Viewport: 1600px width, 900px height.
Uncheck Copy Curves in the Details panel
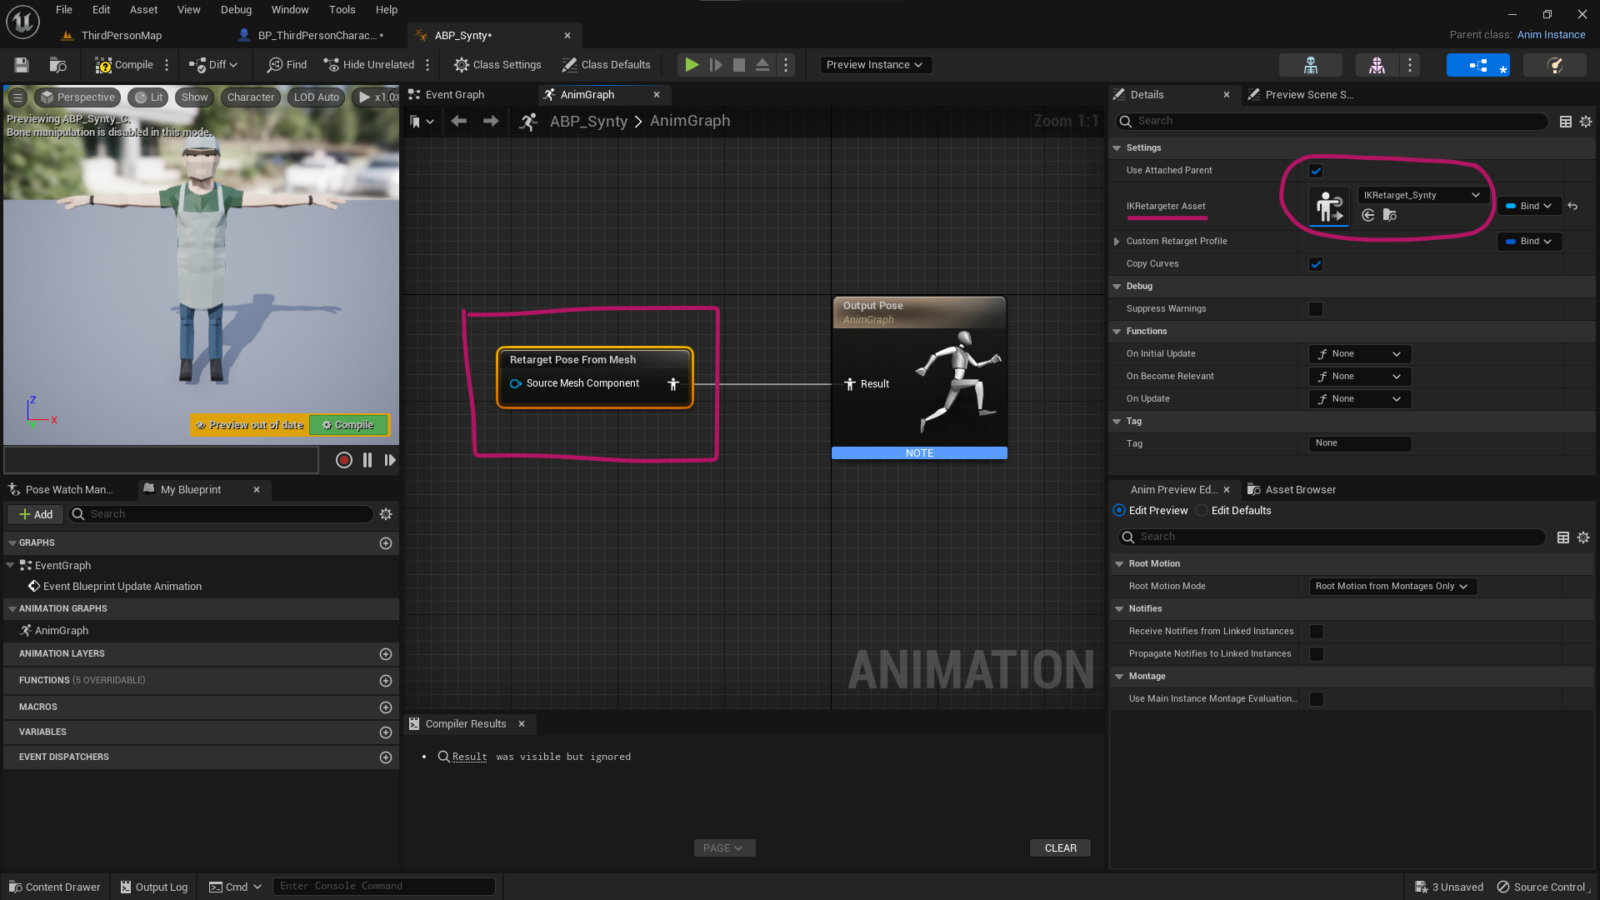(x=1316, y=263)
